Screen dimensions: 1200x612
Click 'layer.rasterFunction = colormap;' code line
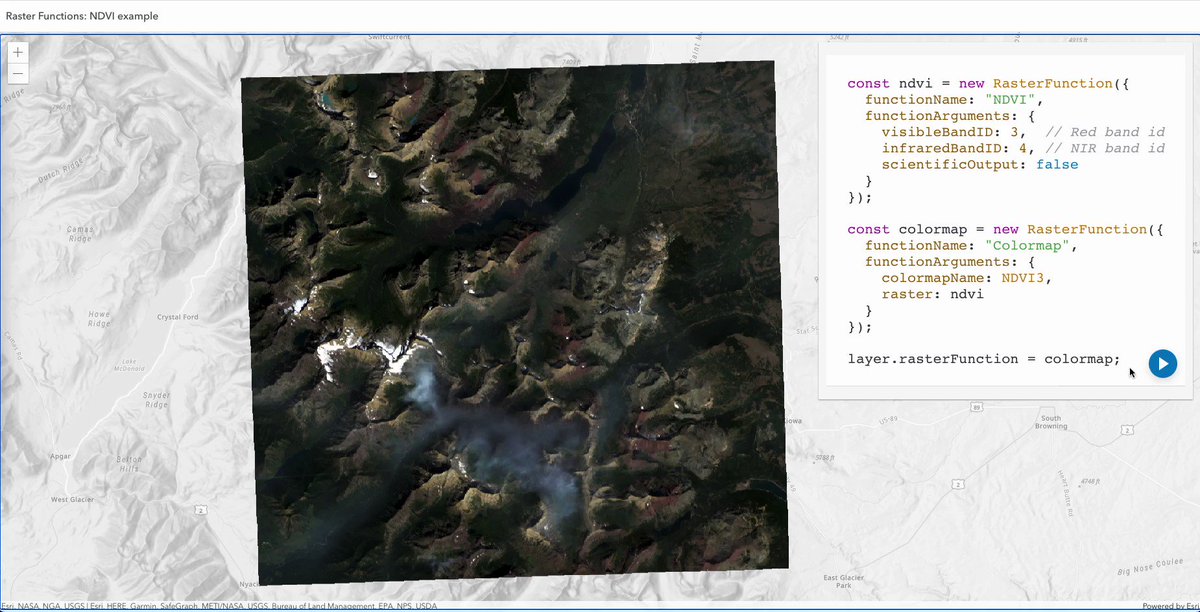[984, 358]
